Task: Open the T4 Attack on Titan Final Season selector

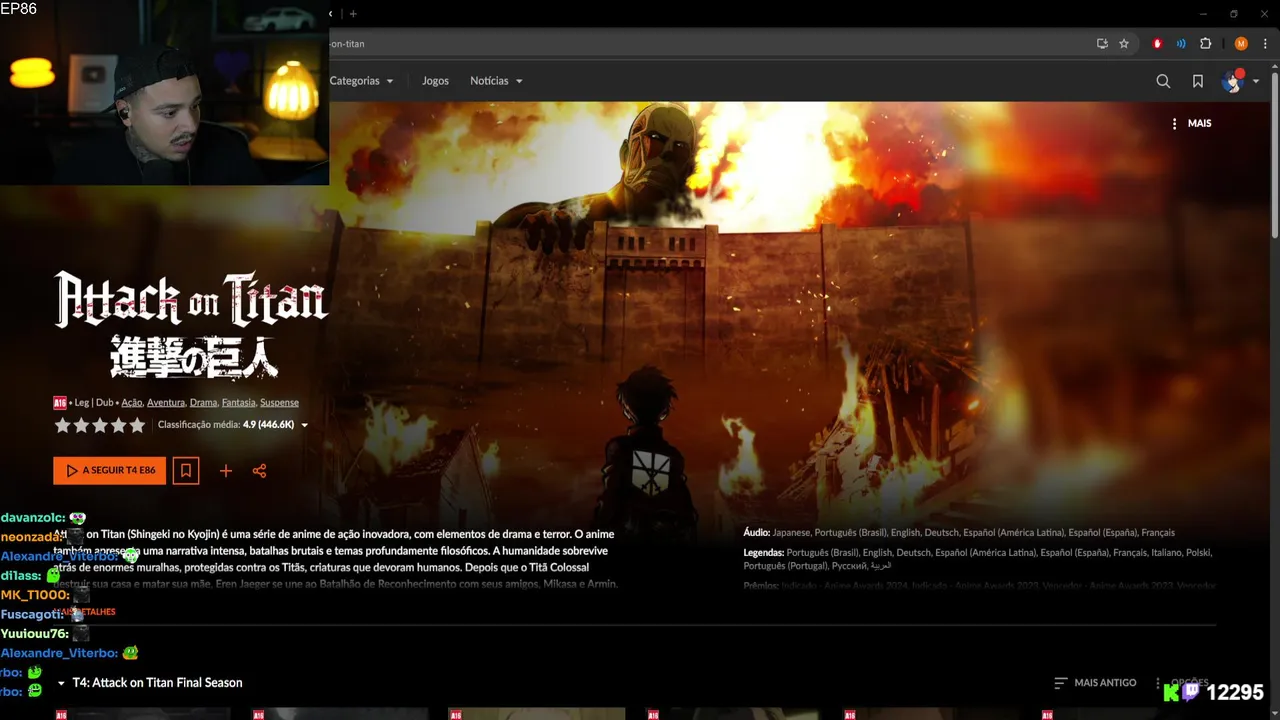Action: click(150, 683)
